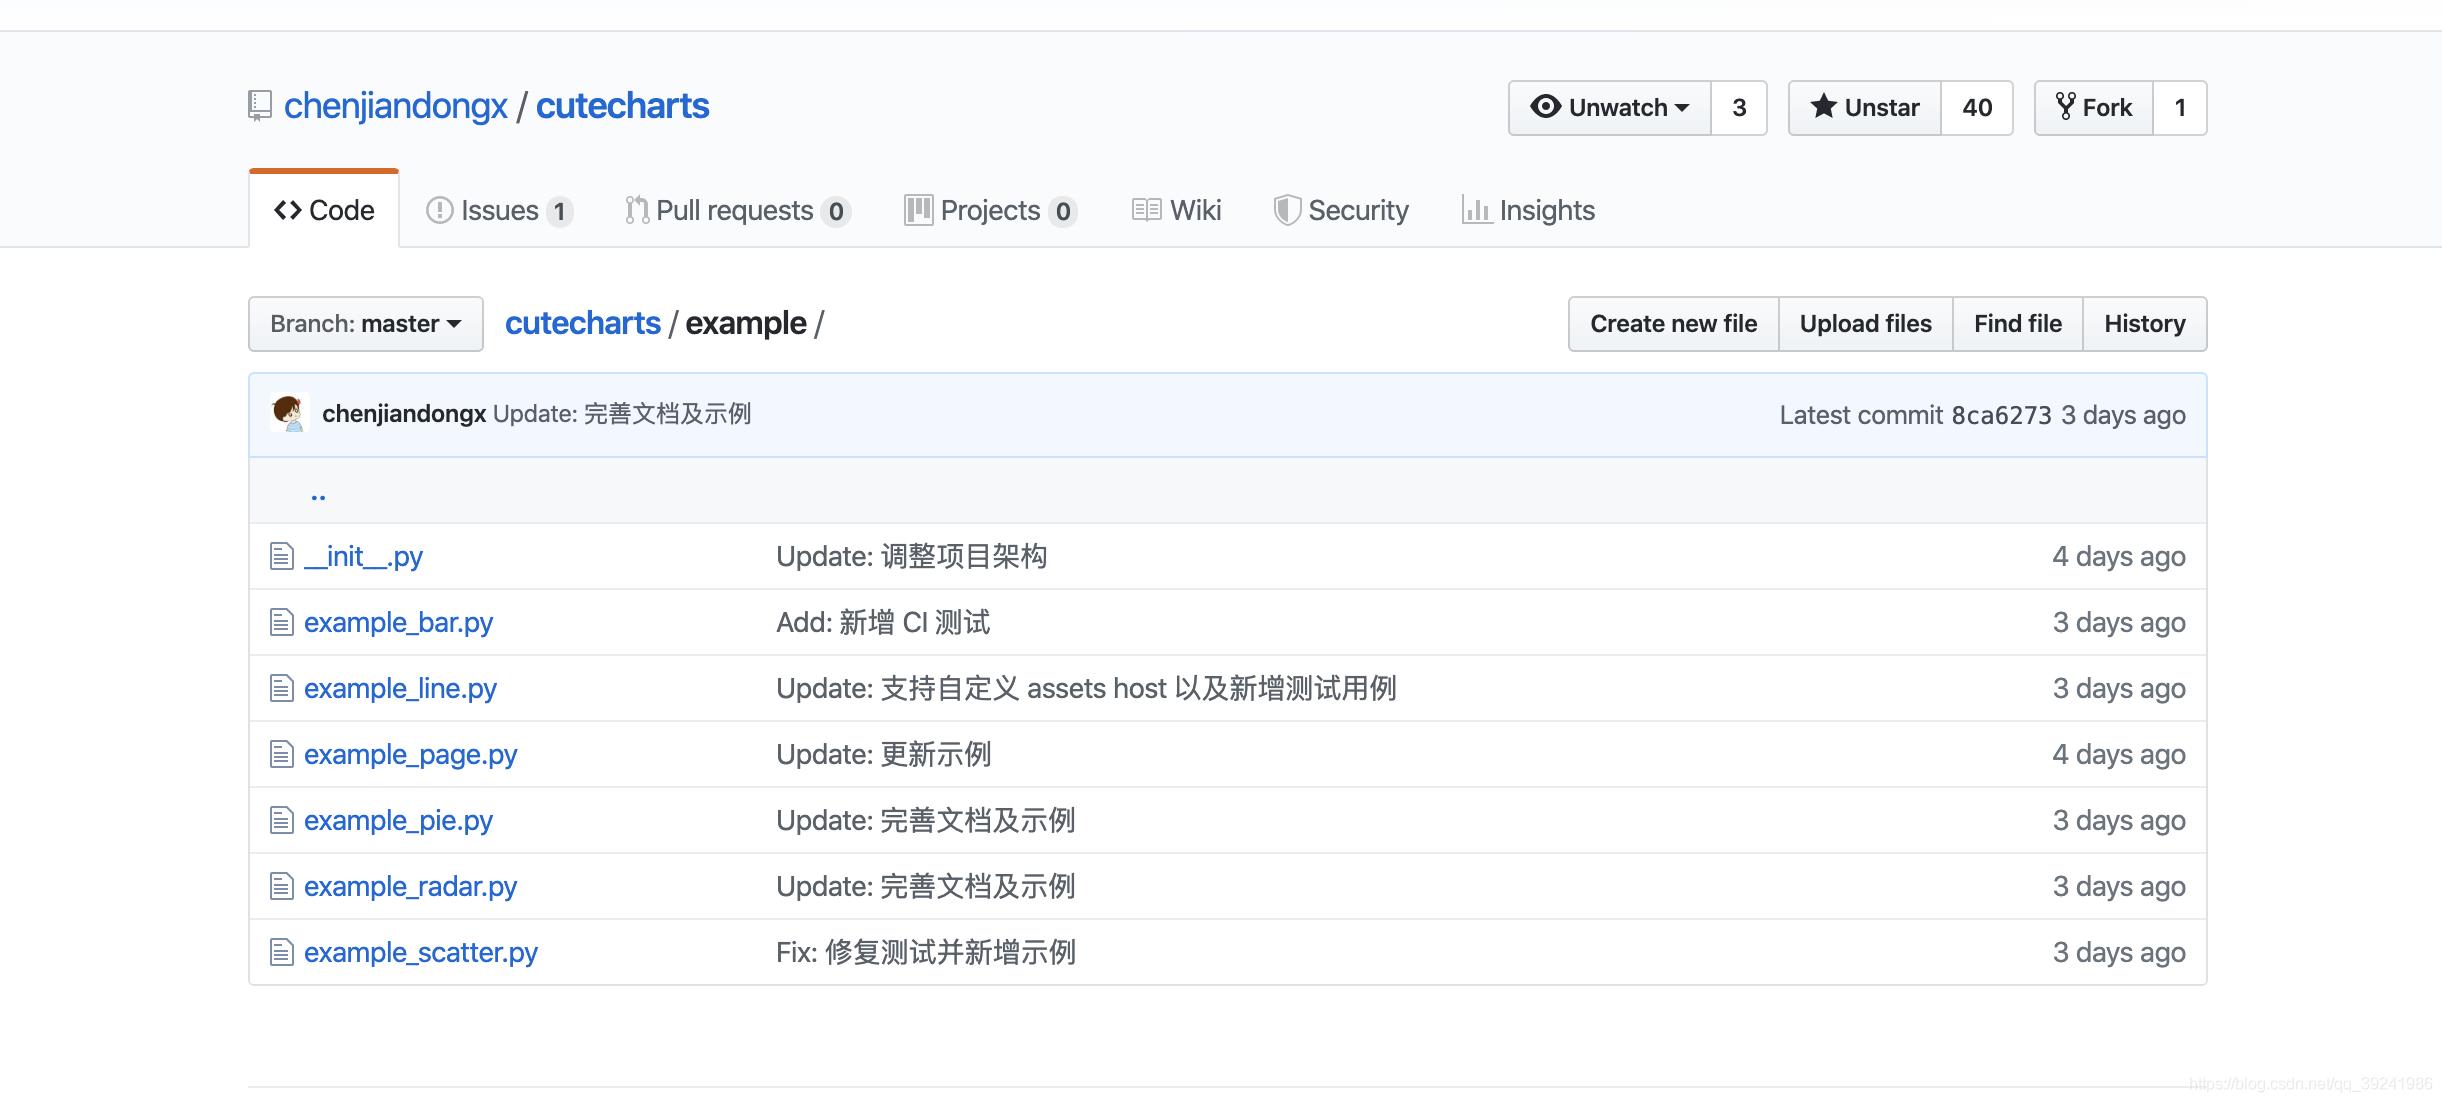Image resolution: width=2442 pixels, height=1102 pixels.
Task: Click '3 days ago' in example_scatter.py row
Action: click(x=2119, y=952)
